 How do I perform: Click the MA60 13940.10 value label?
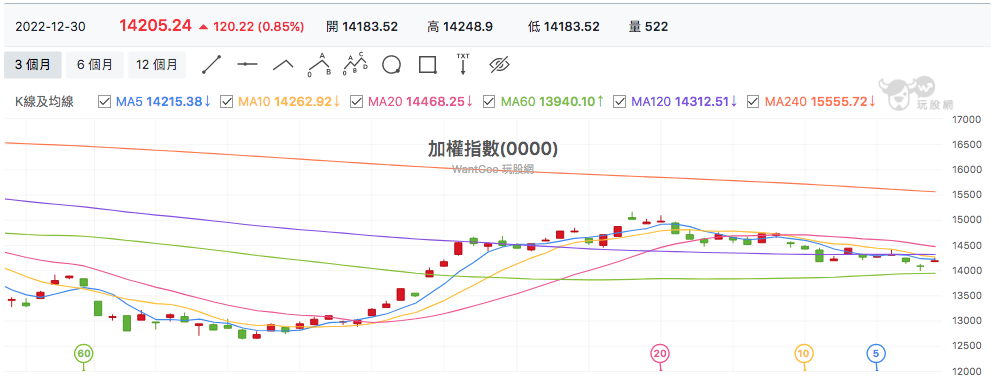coord(552,101)
